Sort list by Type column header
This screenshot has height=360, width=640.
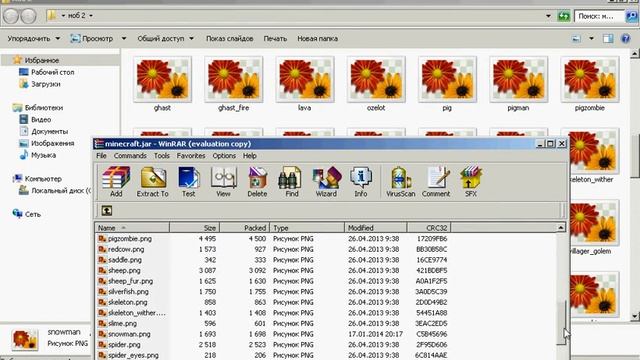pyautogui.click(x=307, y=228)
